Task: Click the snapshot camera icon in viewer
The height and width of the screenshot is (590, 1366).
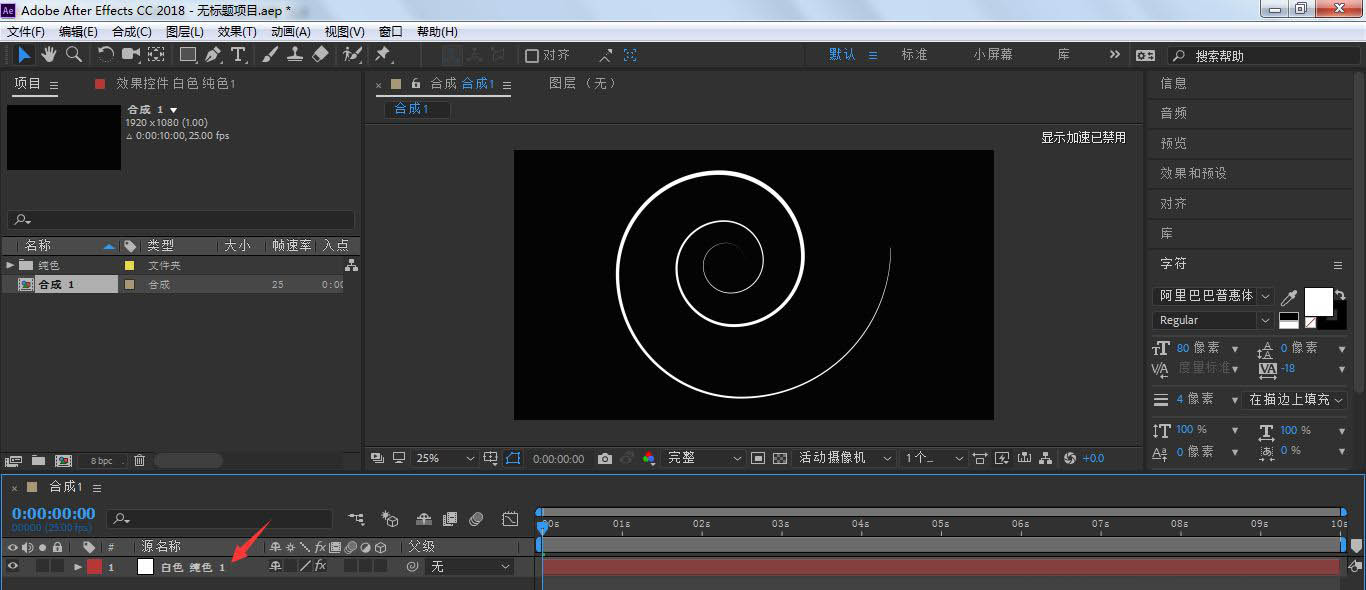Action: coord(605,458)
